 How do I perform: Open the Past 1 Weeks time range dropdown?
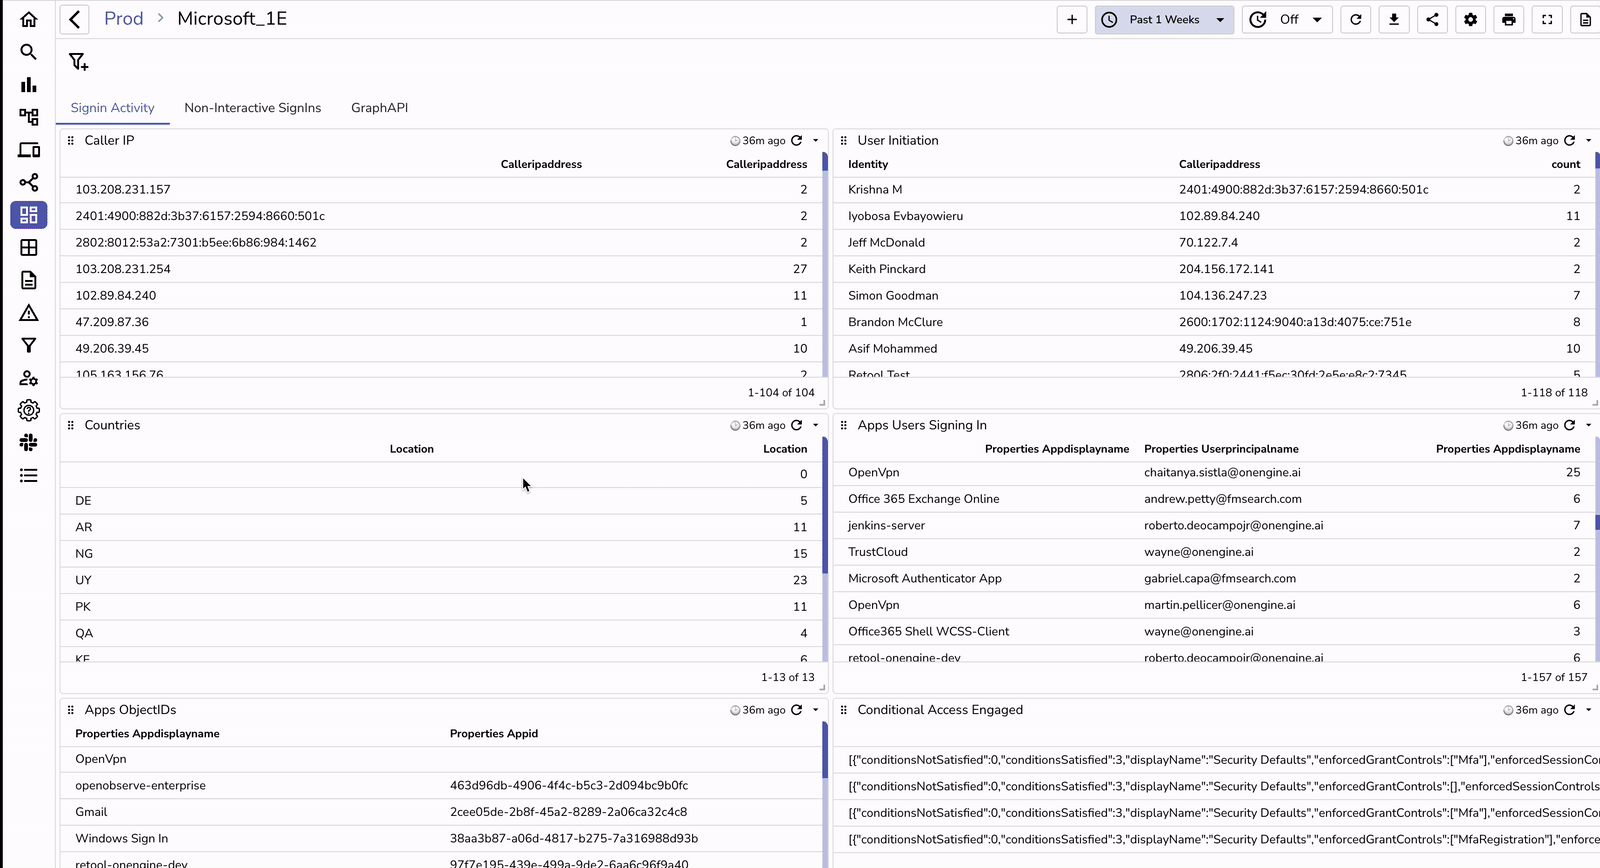(x=1165, y=19)
